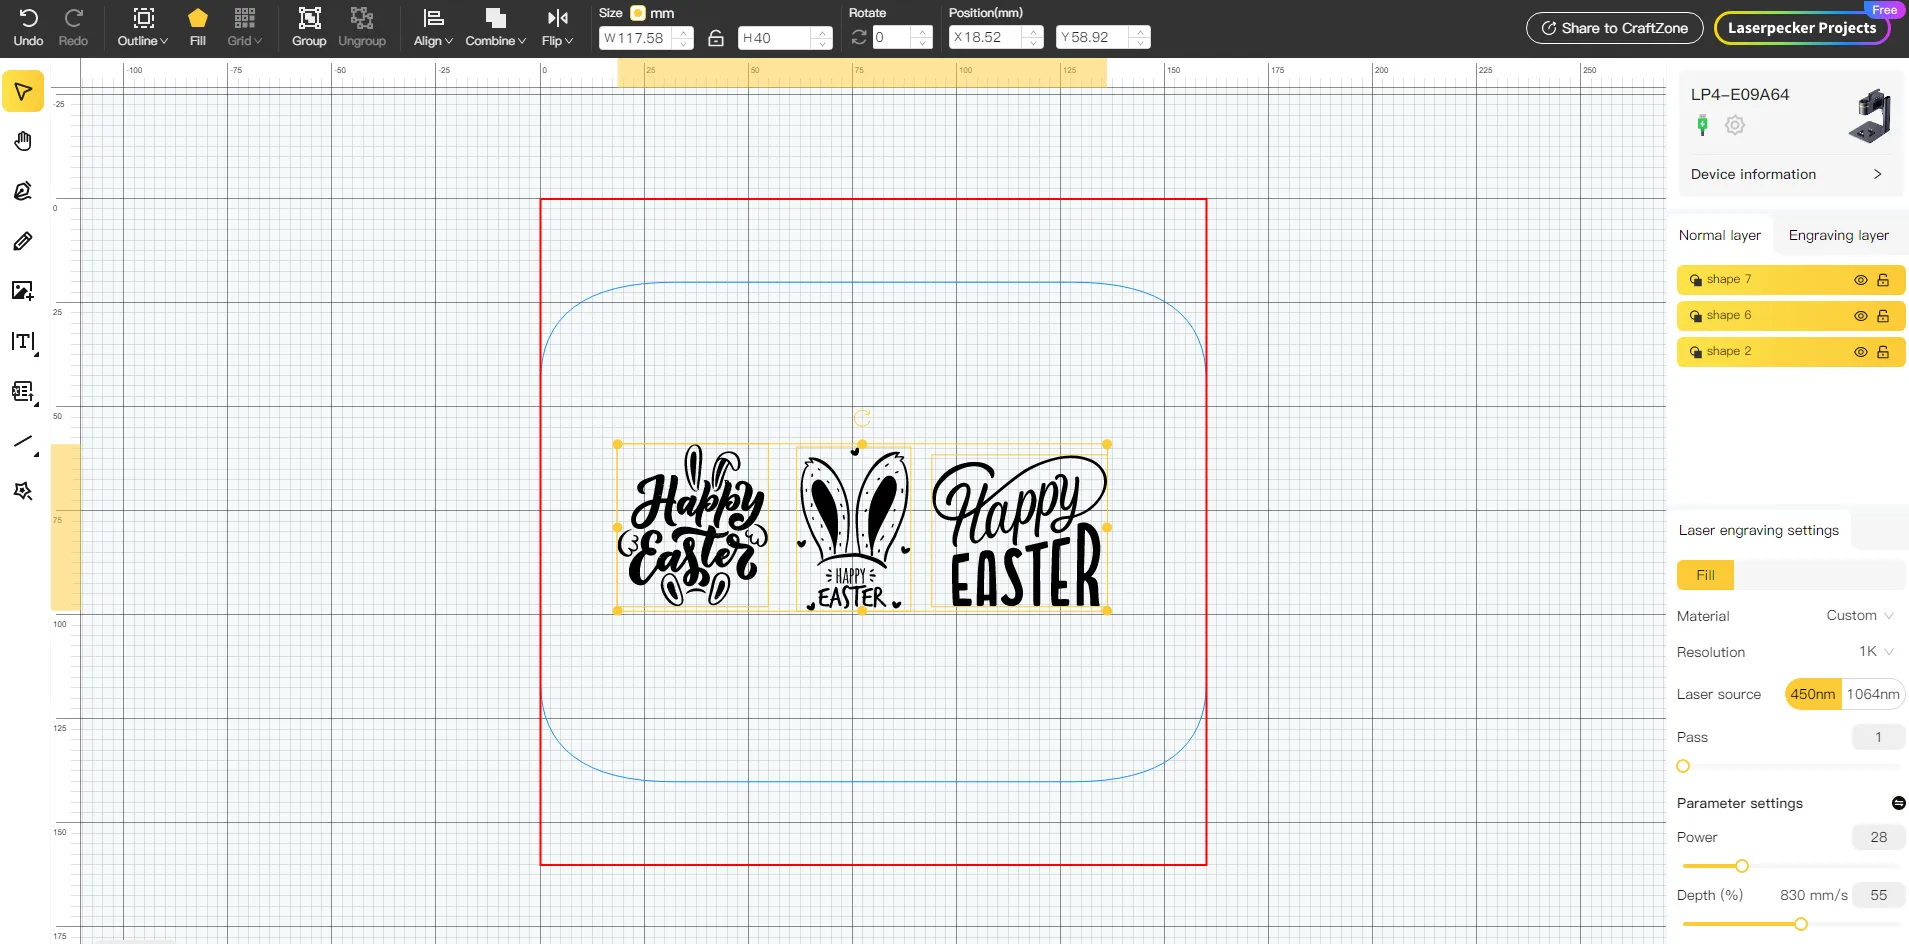The image size is (1909, 944).
Task: Select the 1064nm laser source
Action: tap(1873, 694)
